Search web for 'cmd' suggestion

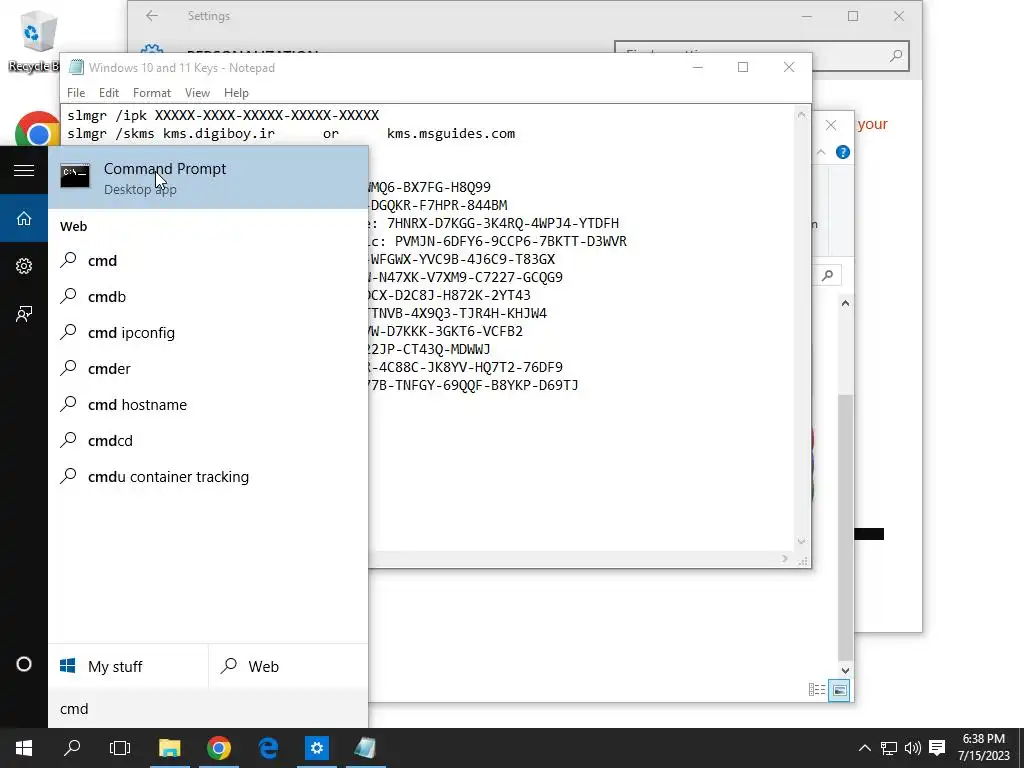pyautogui.click(x=208, y=261)
